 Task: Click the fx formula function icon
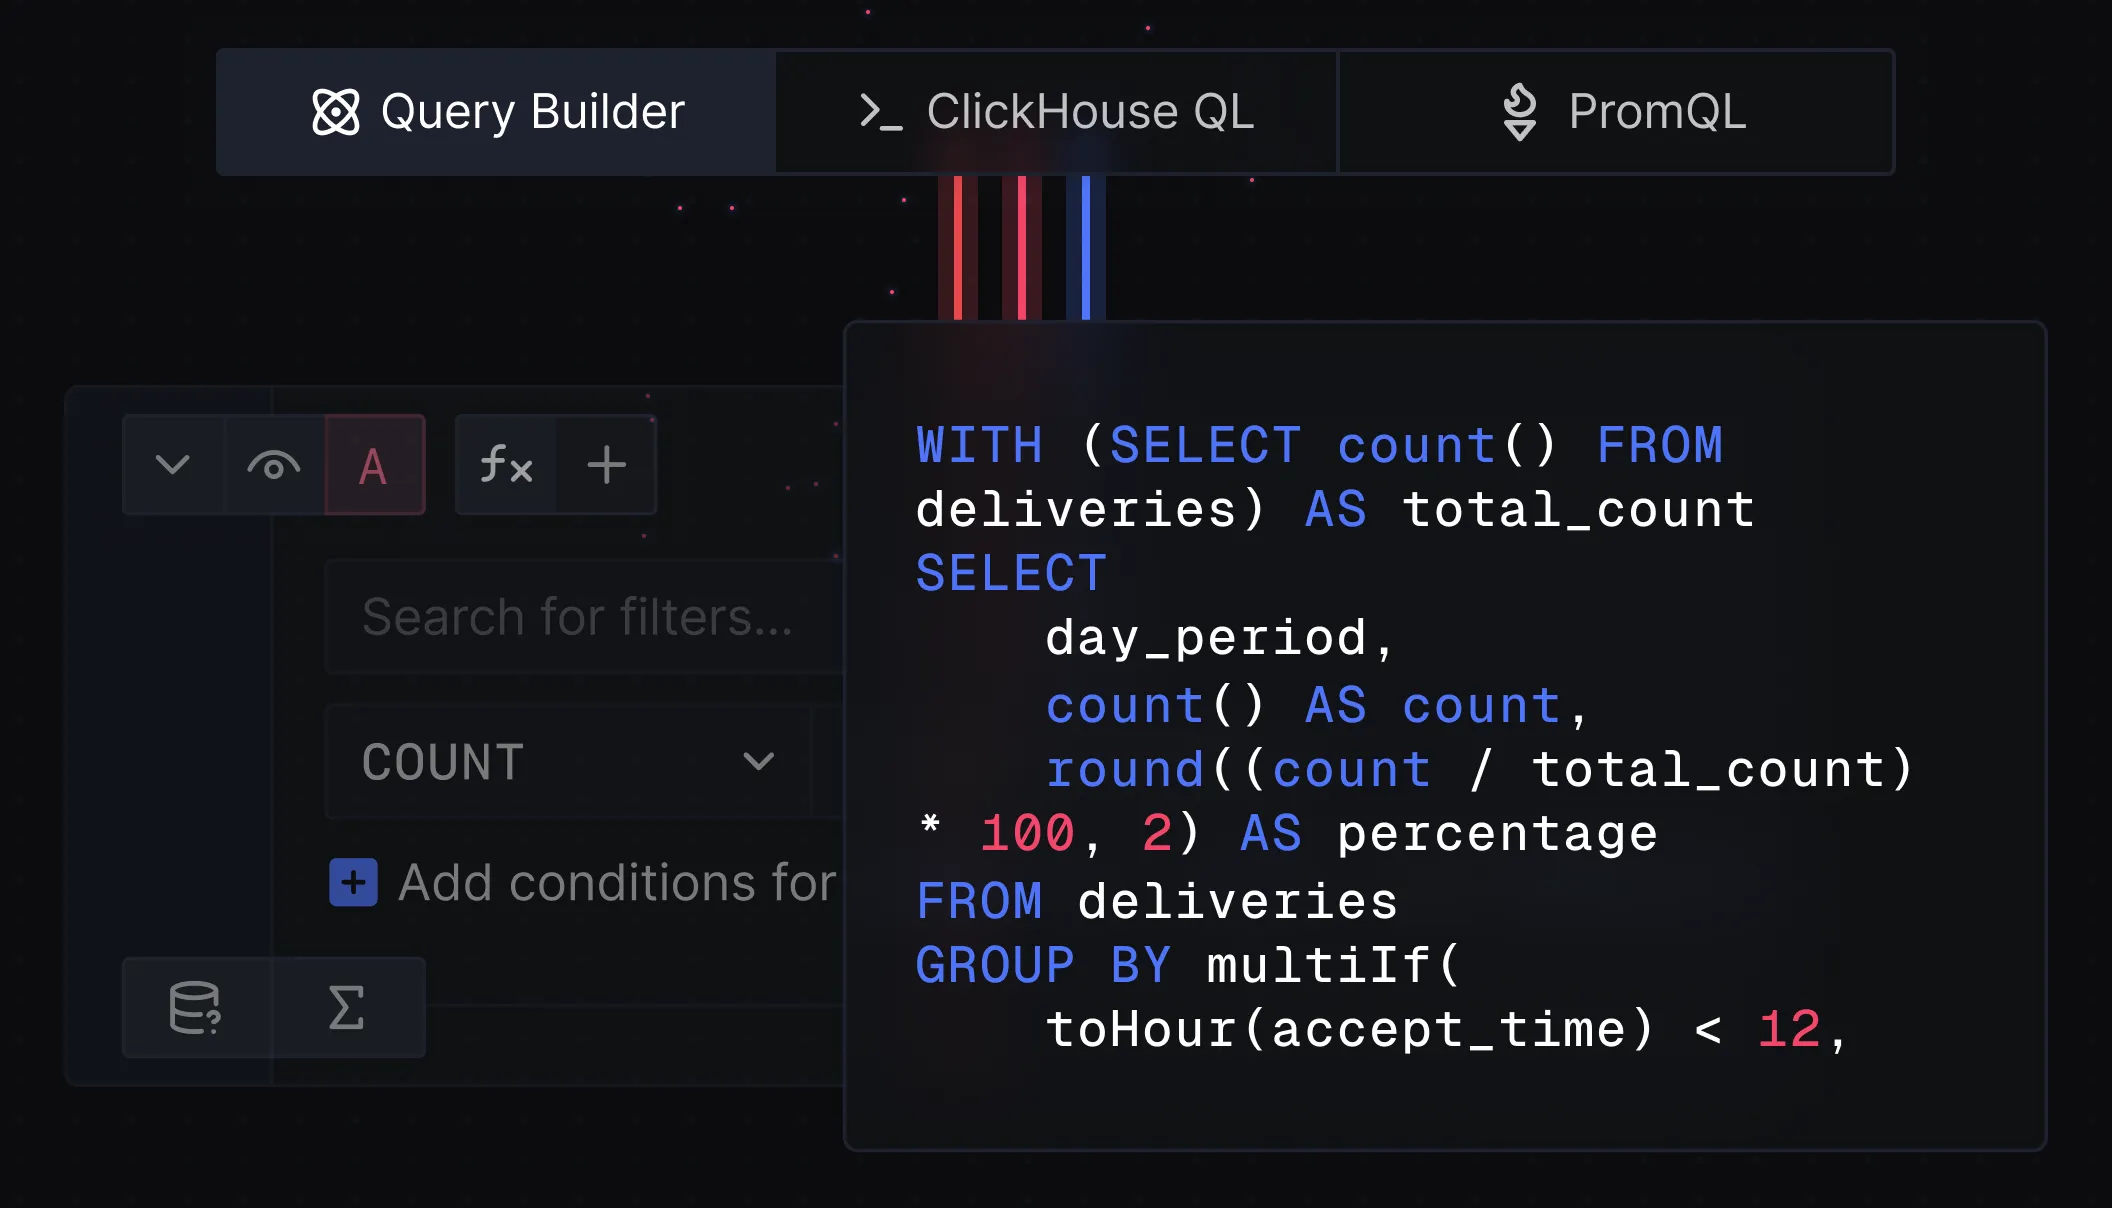pyautogui.click(x=506, y=465)
